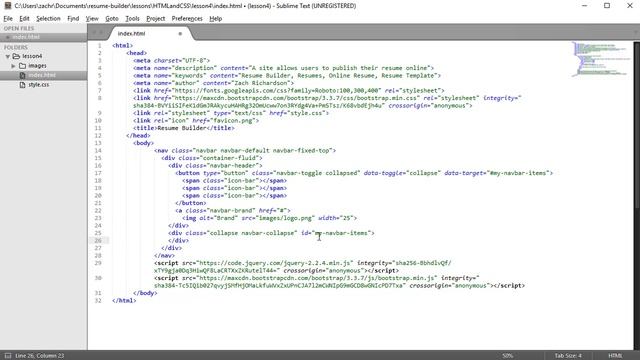640x360 pixels.
Task: Click the lesson4 folder icon in sidebar
Action: tap(16, 56)
